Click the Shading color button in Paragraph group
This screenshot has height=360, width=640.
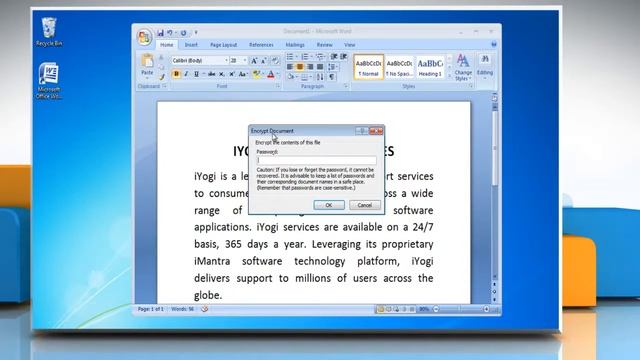tap(290, 77)
